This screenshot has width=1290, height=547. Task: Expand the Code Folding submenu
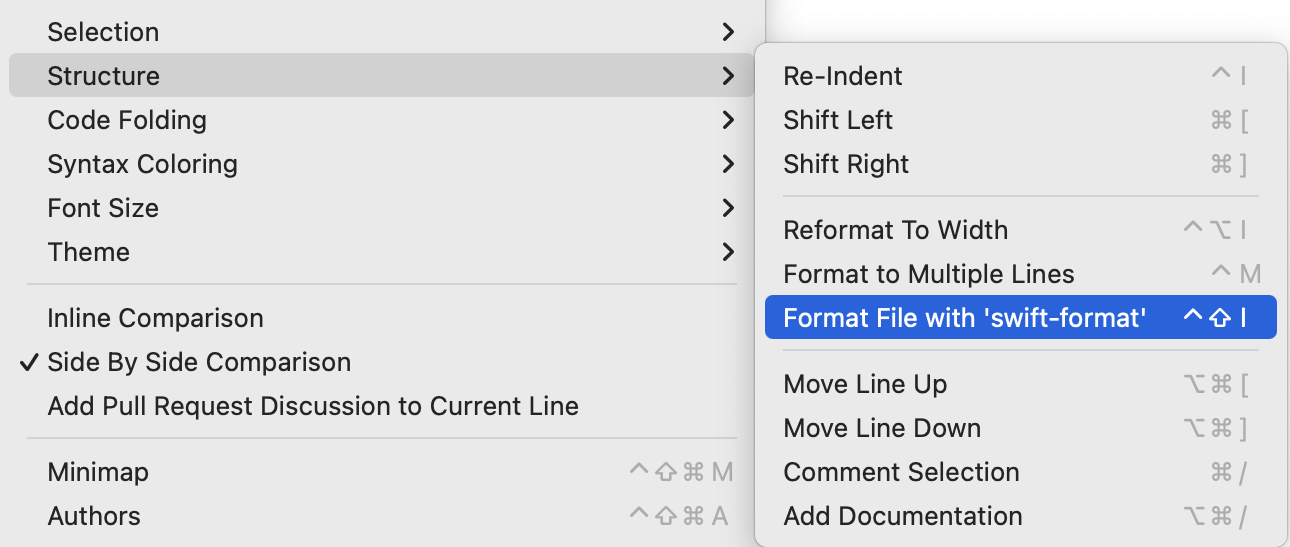[x=127, y=120]
